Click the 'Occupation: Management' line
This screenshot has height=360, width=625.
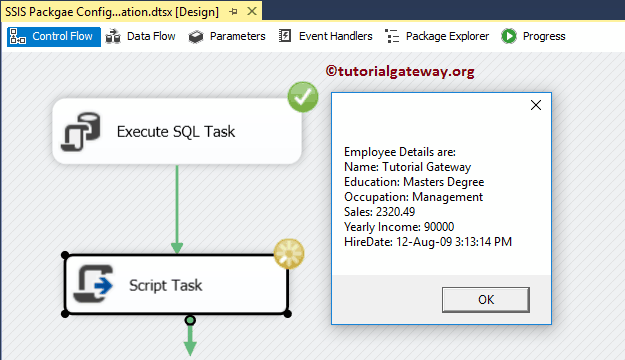(413, 197)
